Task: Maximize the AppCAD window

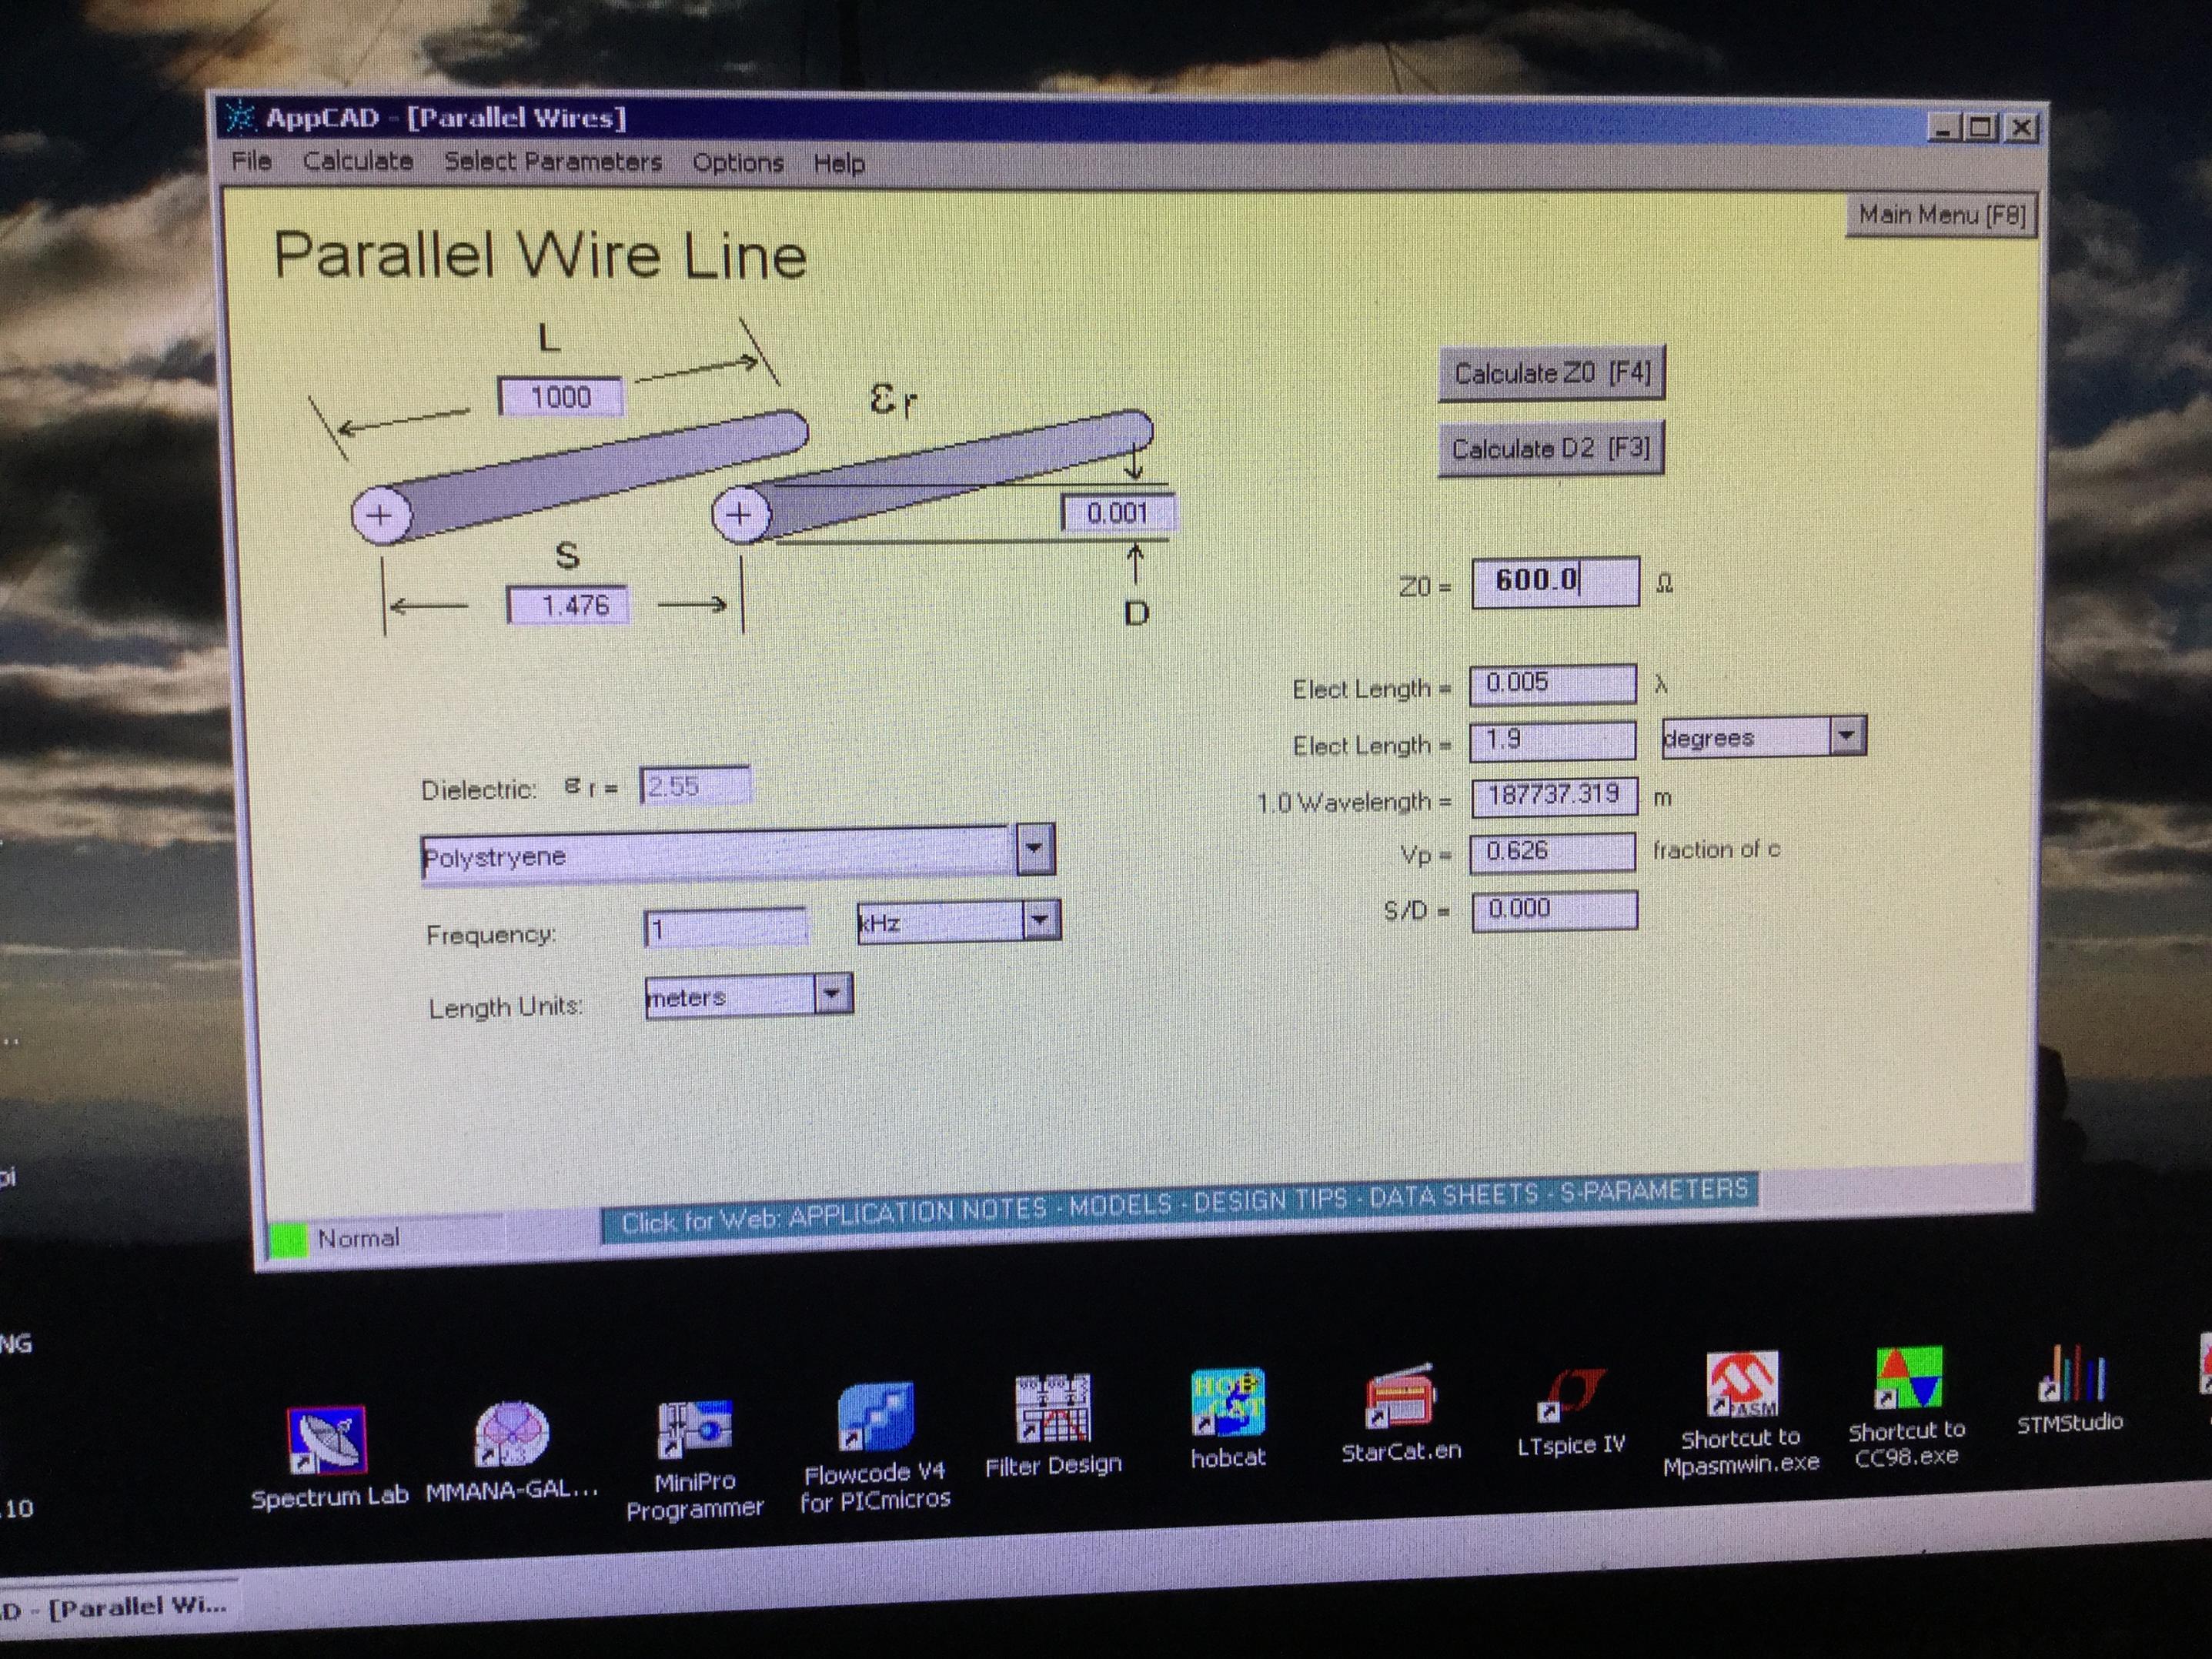Action: click(x=1981, y=128)
